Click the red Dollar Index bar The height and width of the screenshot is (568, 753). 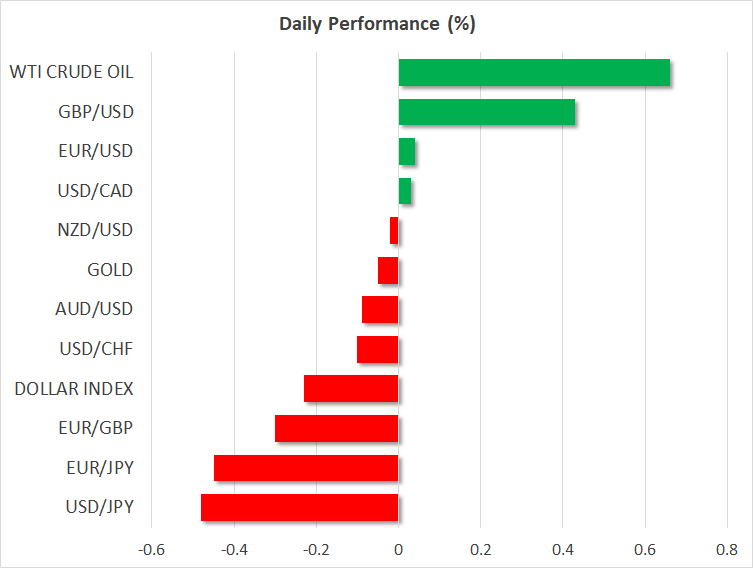coord(351,389)
